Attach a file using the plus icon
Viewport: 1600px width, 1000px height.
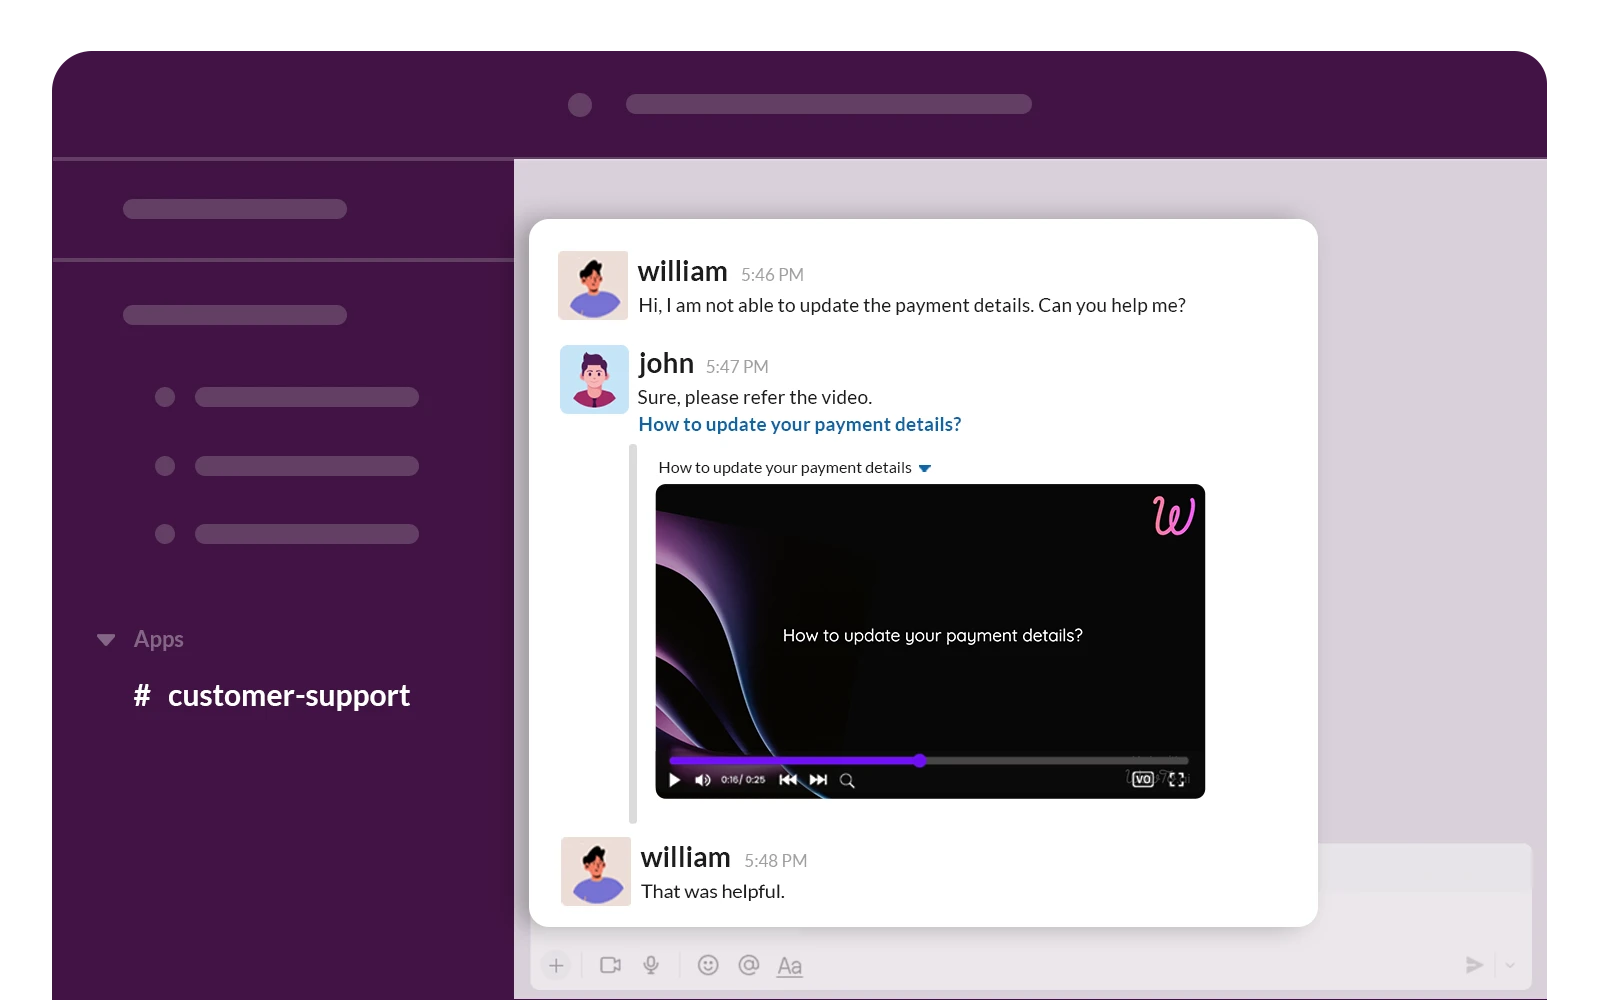(x=557, y=965)
